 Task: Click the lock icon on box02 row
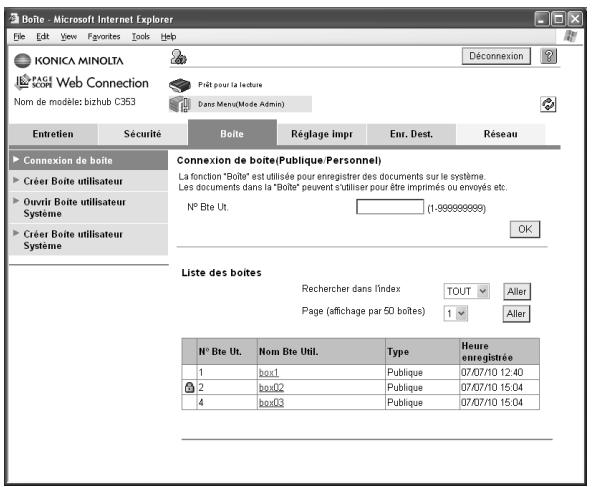point(190,387)
